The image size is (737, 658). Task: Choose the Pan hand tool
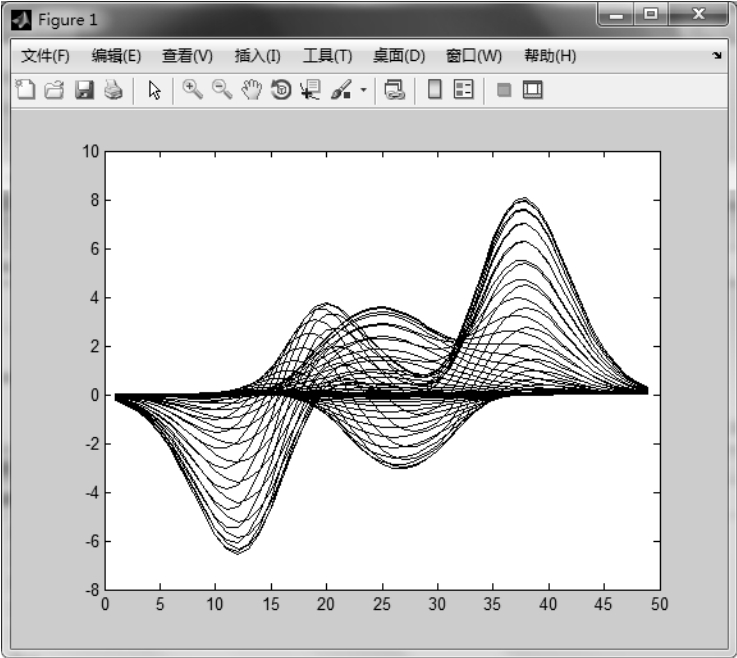pyautogui.click(x=251, y=89)
